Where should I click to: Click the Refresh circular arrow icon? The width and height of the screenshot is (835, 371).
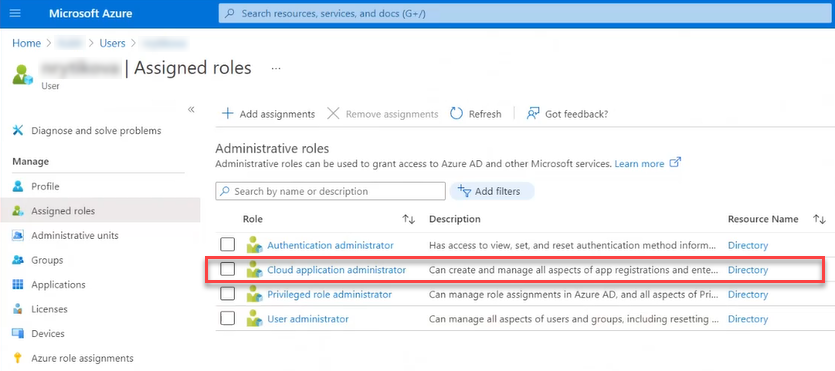coord(456,113)
